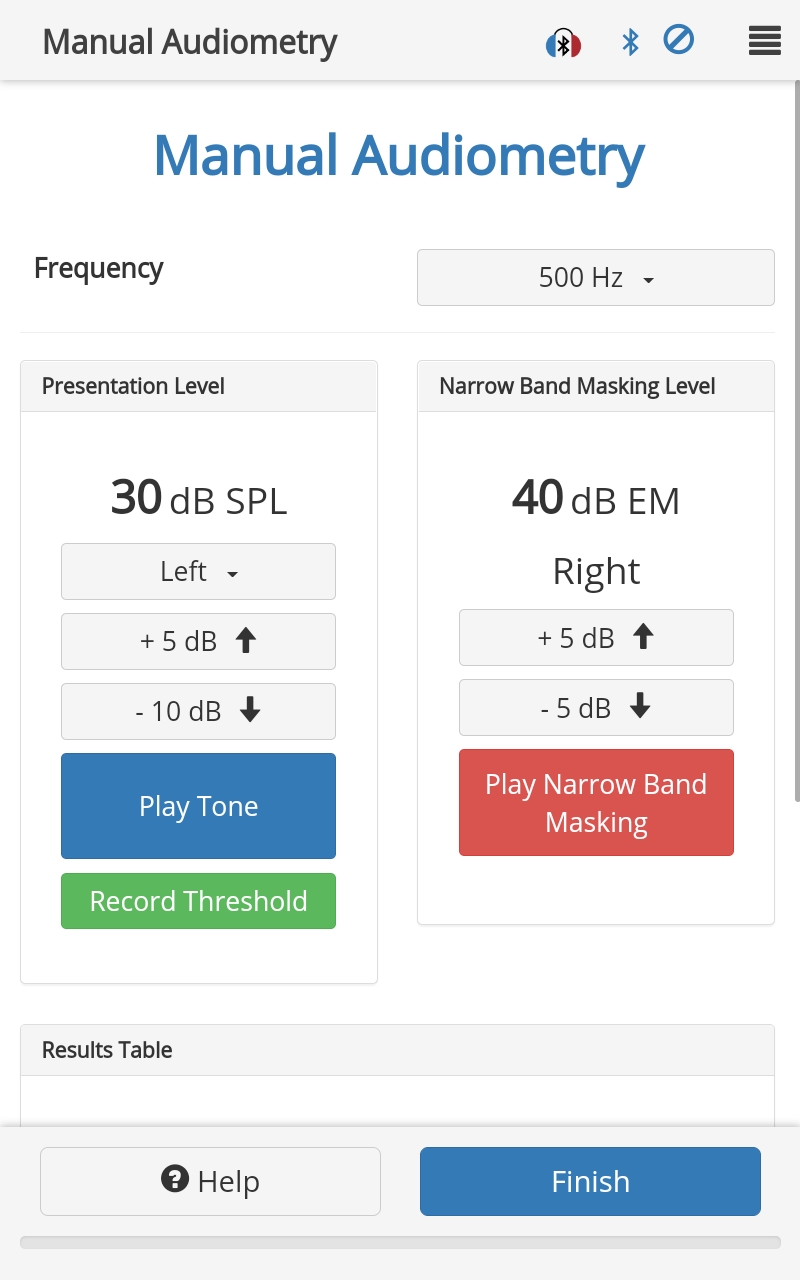Click the up arrow on presentation level +5 dB
Viewport: 800px width, 1280px height.
pos(246,641)
